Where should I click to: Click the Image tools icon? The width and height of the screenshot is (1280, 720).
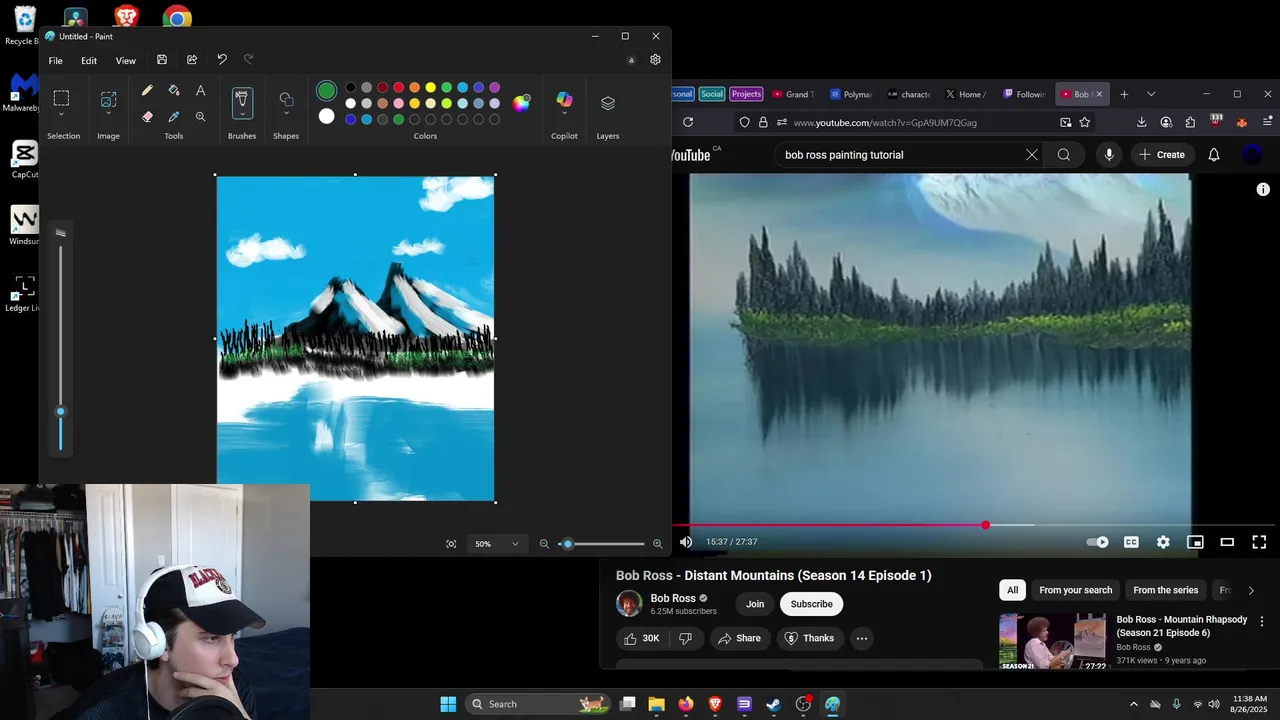click(x=108, y=98)
